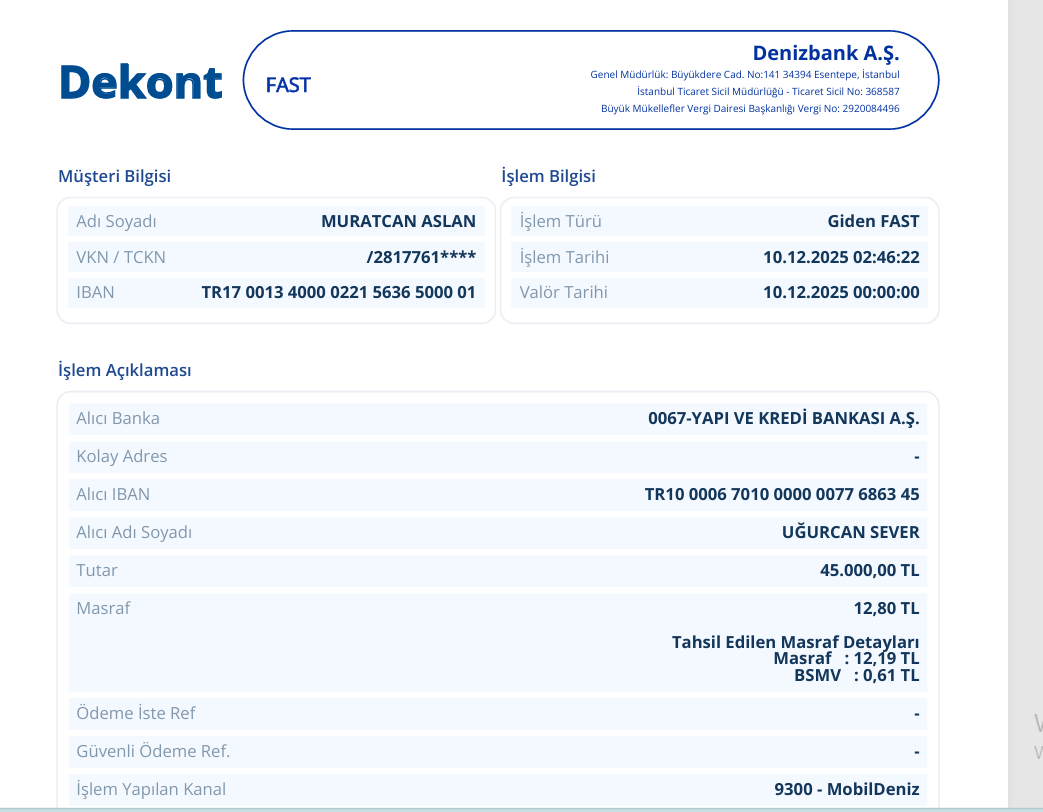Image resolution: width=1043 pixels, height=812 pixels.
Task: Select the Alıcı Banka value Yapı ve Kredi
Action: (x=784, y=418)
